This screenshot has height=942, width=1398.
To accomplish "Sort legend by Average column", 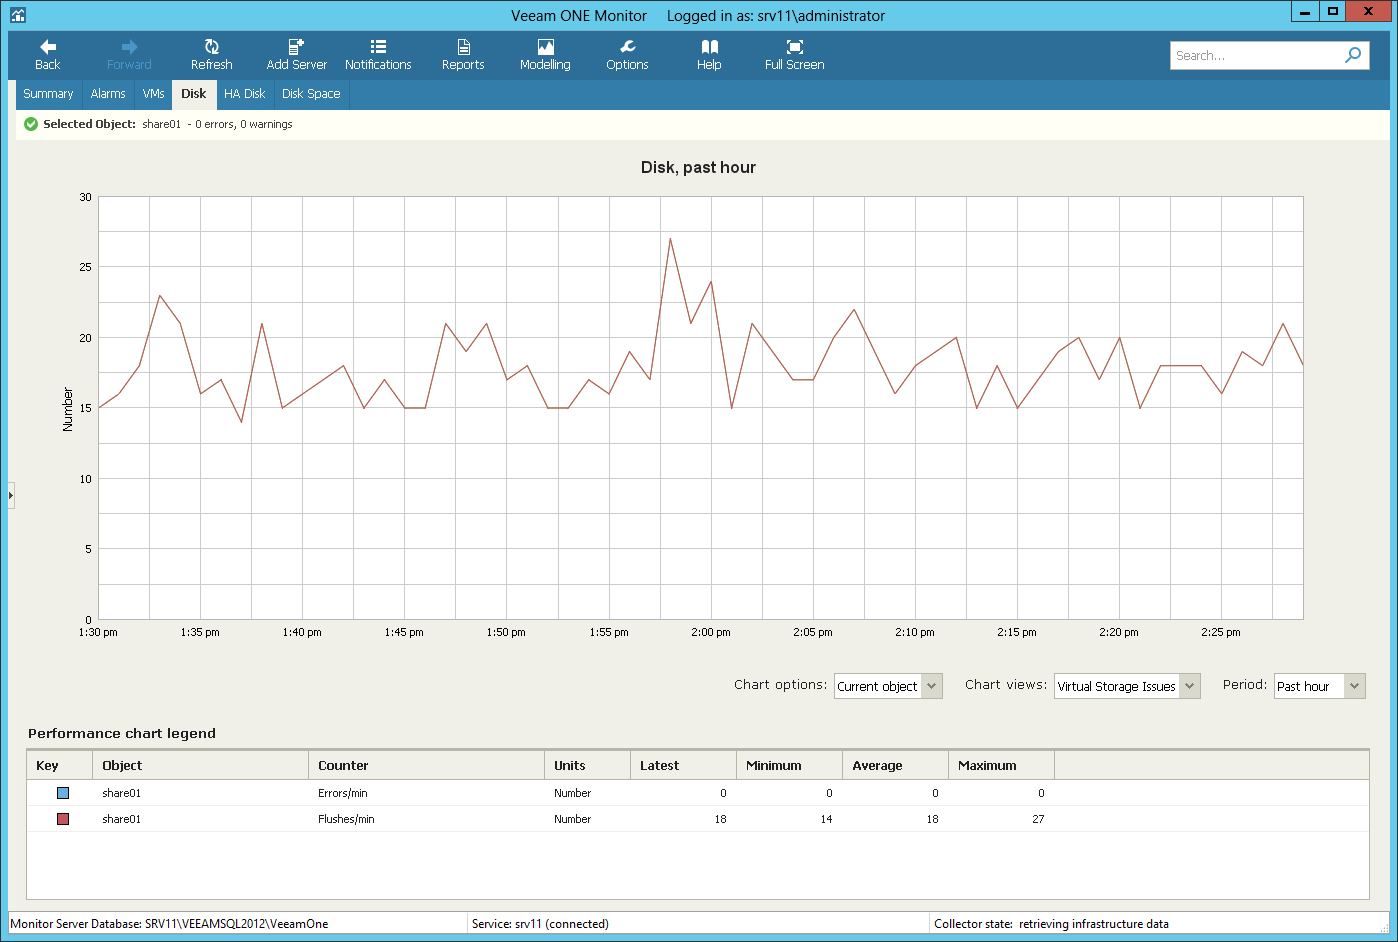I will pos(895,765).
